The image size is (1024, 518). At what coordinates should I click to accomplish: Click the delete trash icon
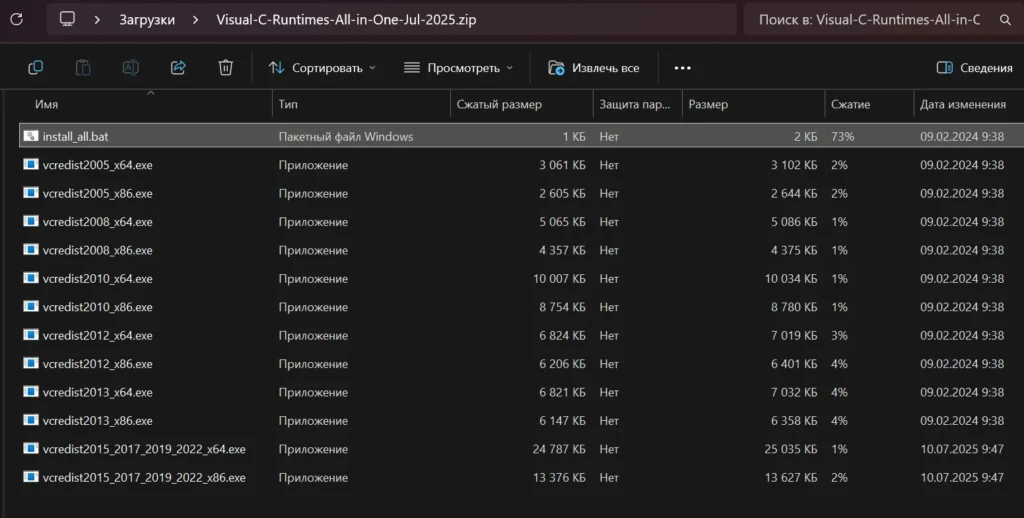pyautogui.click(x=226, y=67)
